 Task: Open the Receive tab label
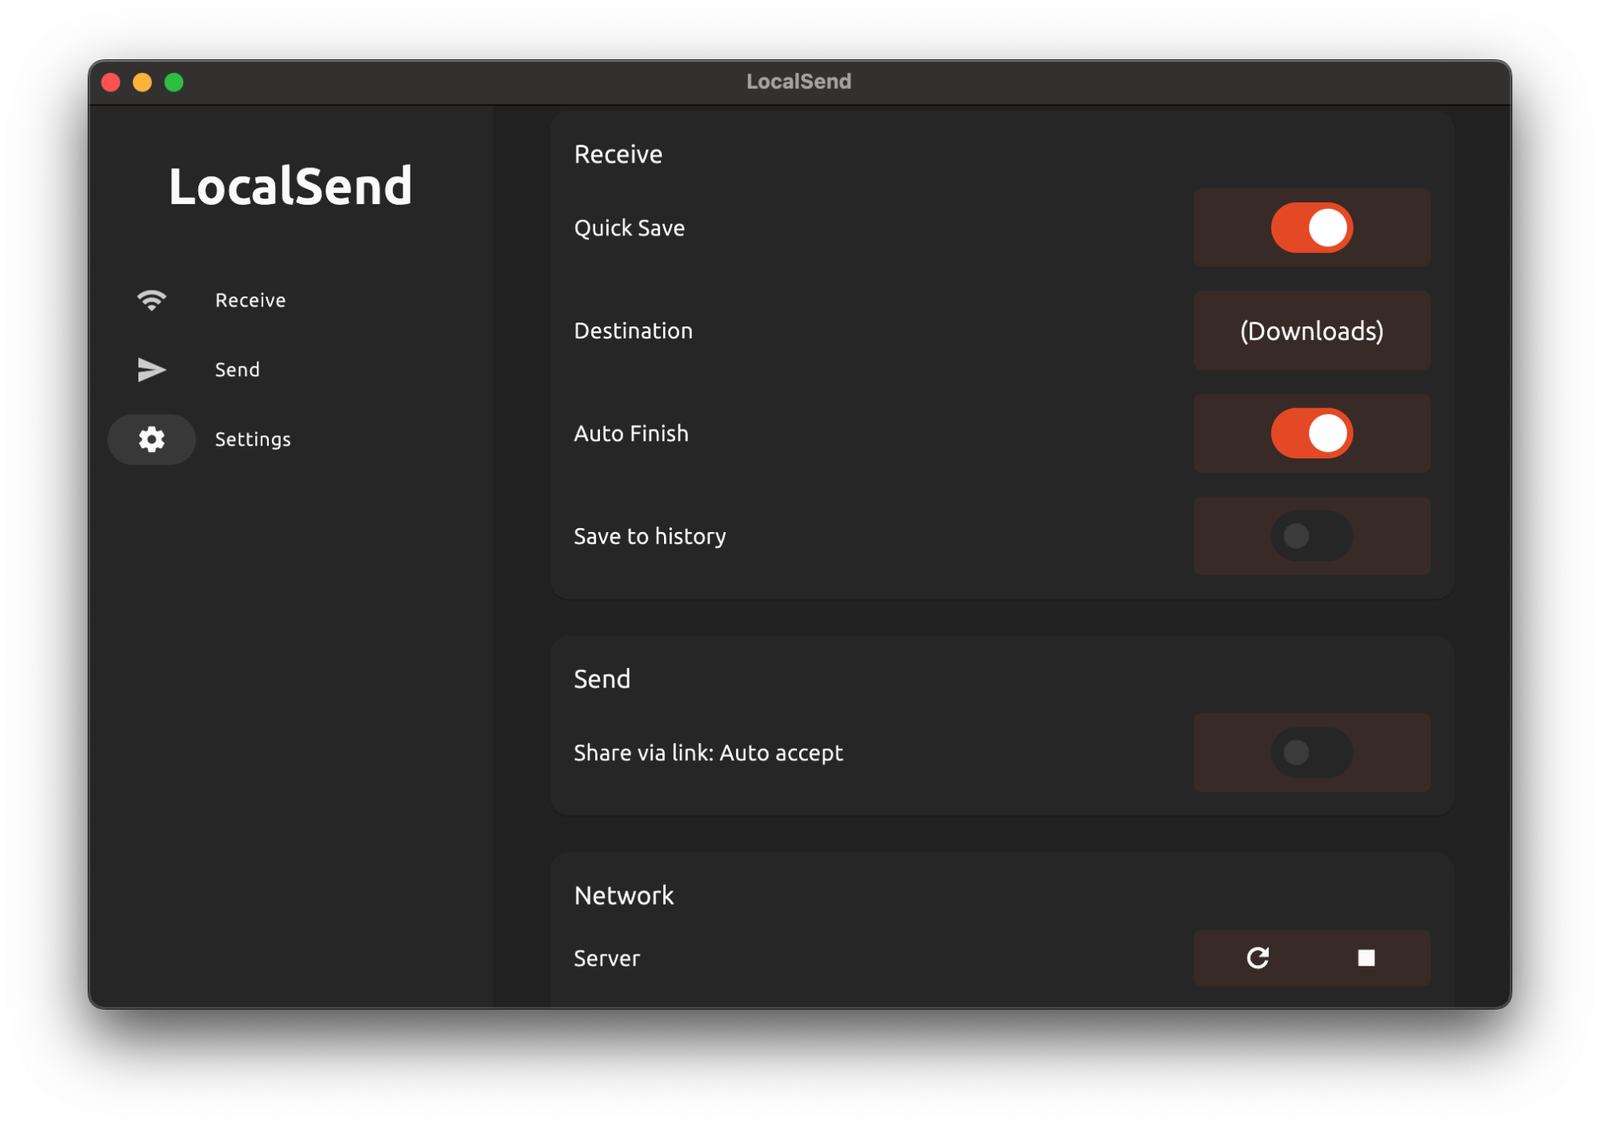click(x=250, y=300)
